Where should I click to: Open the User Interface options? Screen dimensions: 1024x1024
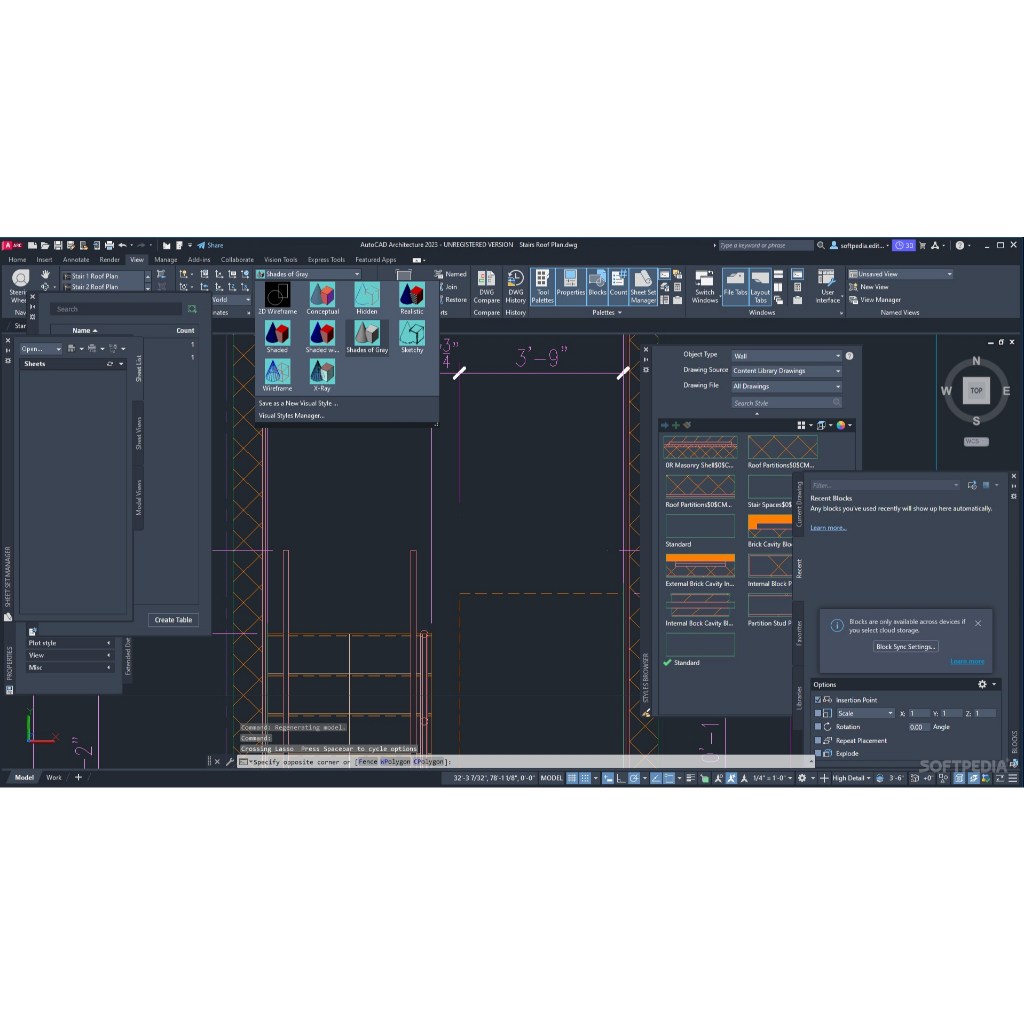(827, 287)
